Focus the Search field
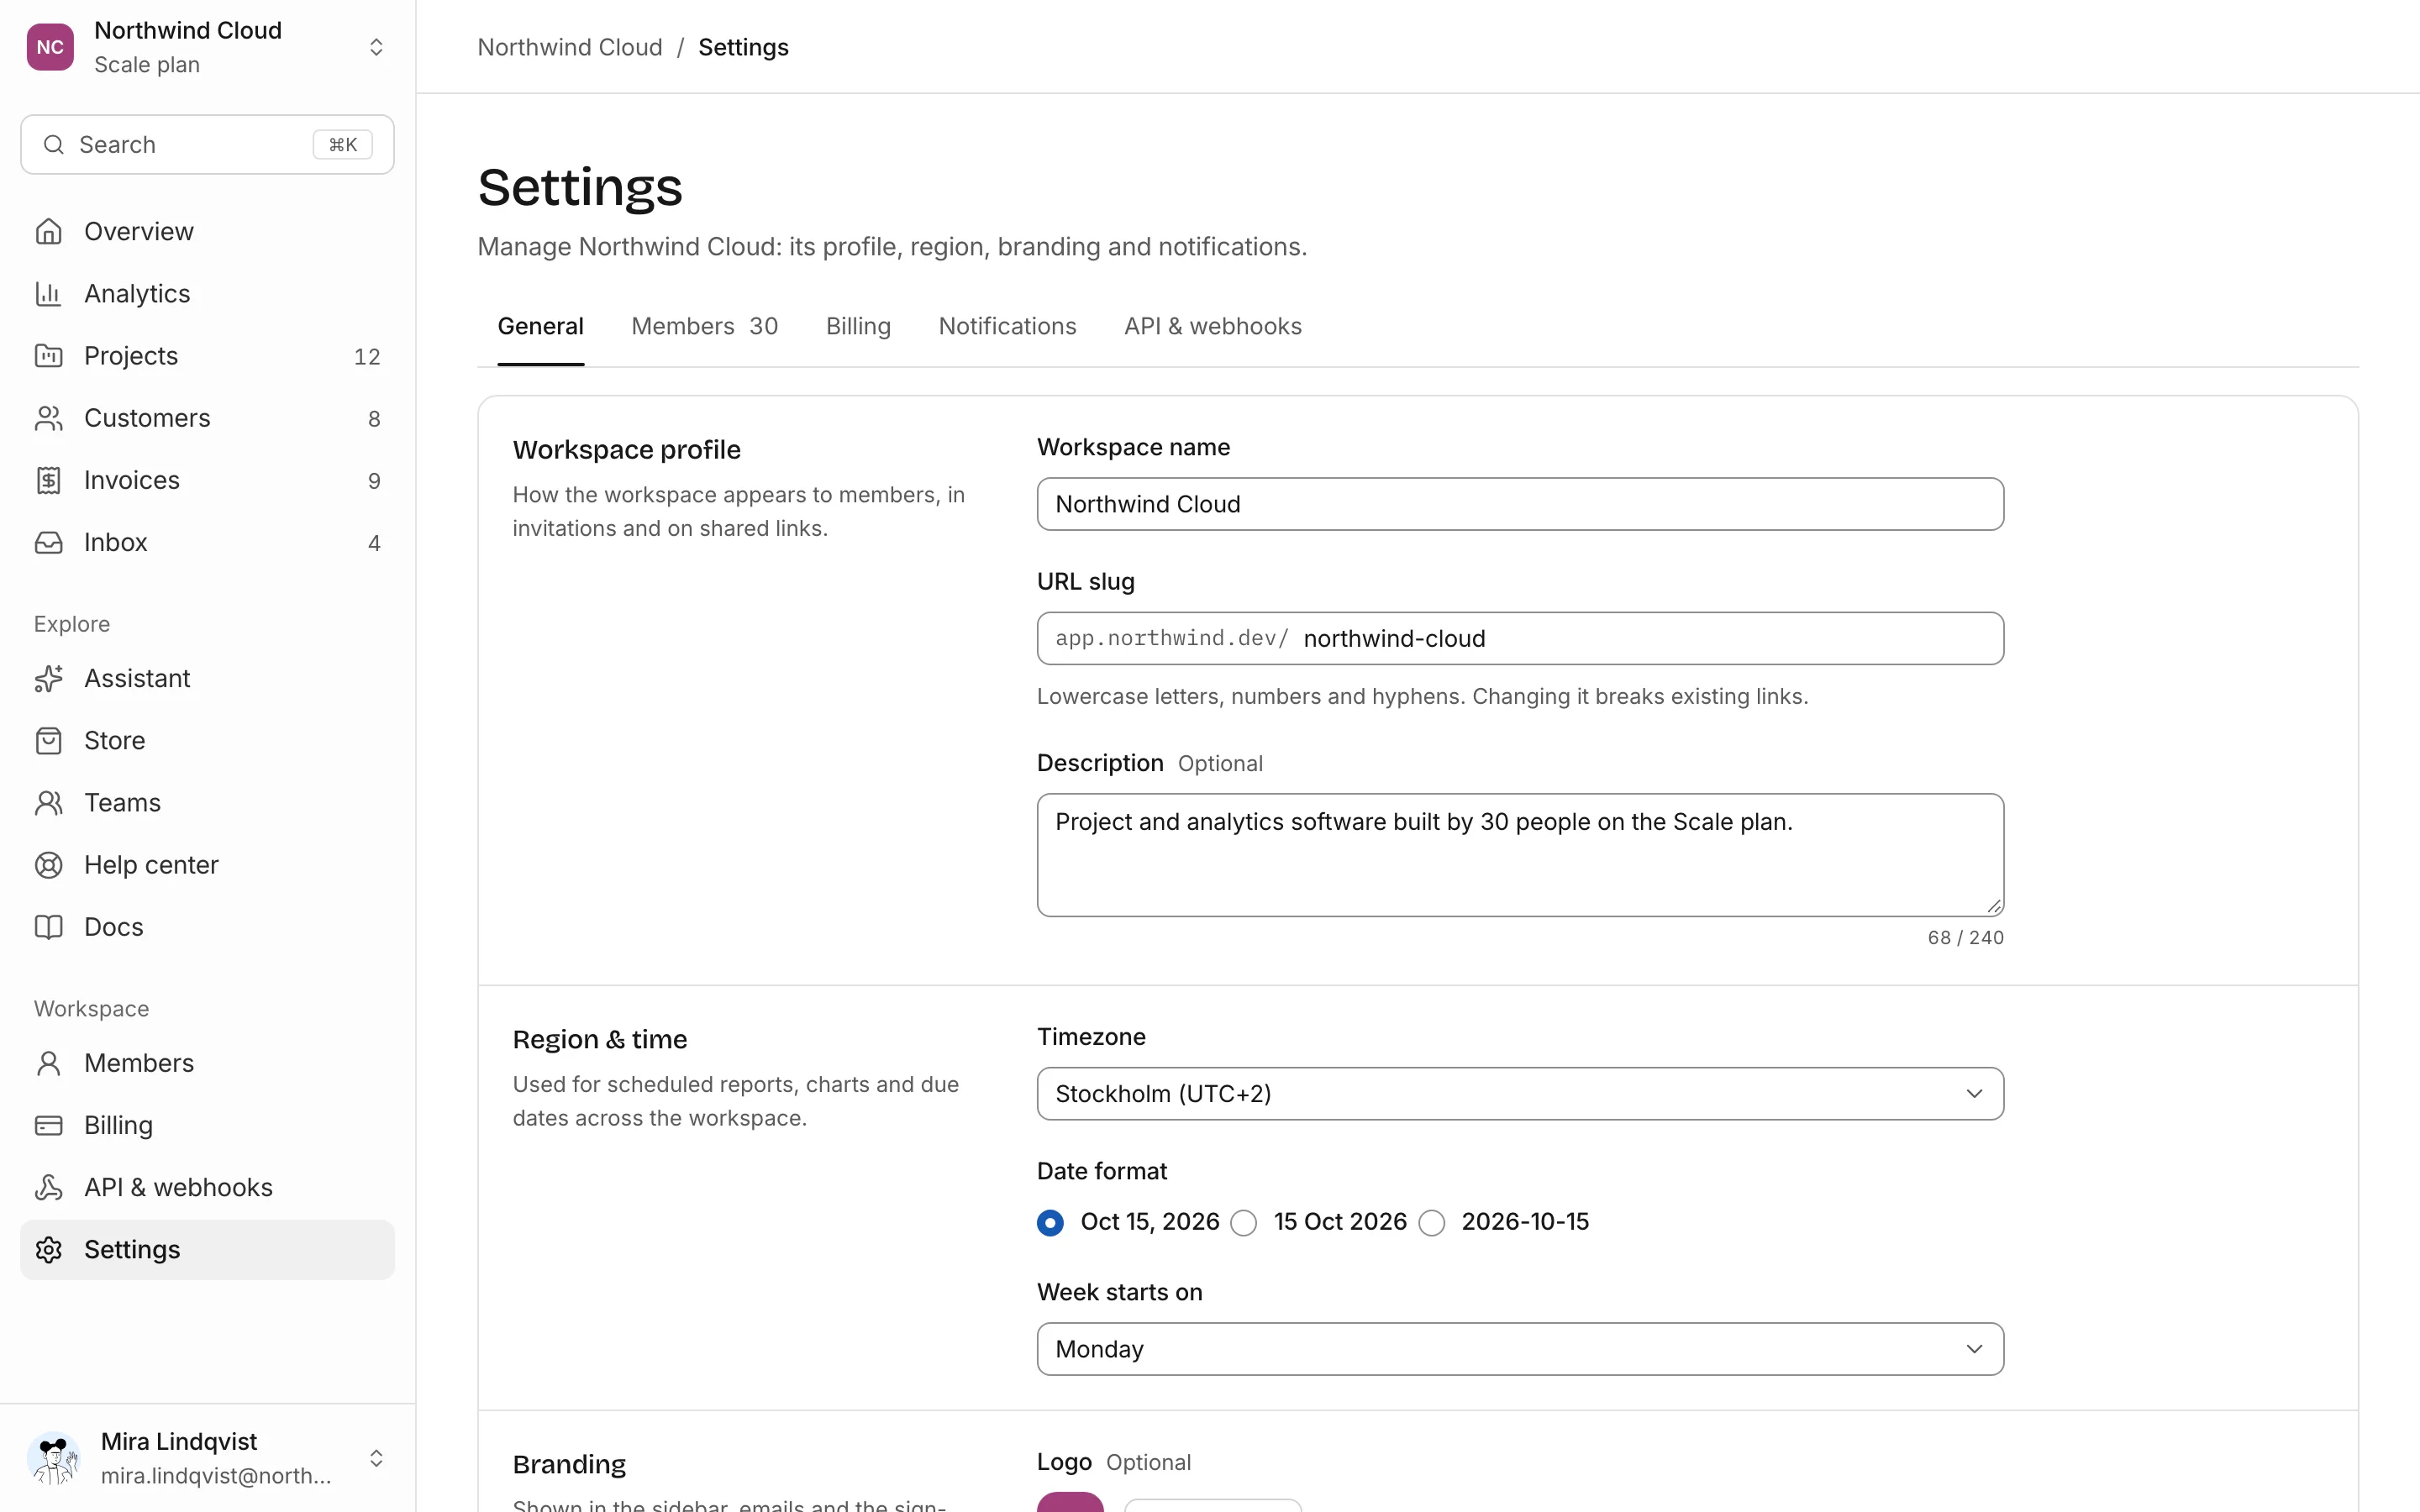This screenshot has width=2420, height=1512. click(x=207, y=145)
